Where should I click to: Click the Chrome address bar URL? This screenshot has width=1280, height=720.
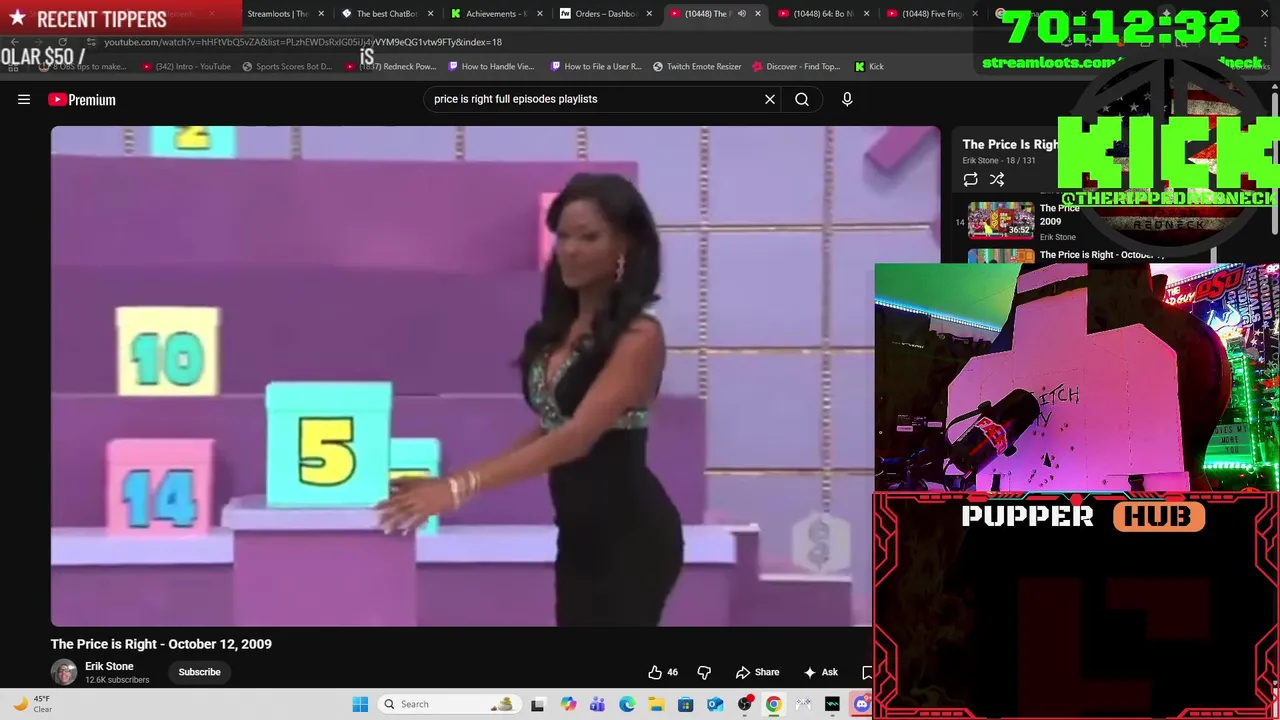pyautogui.click(x=303, y=42)
